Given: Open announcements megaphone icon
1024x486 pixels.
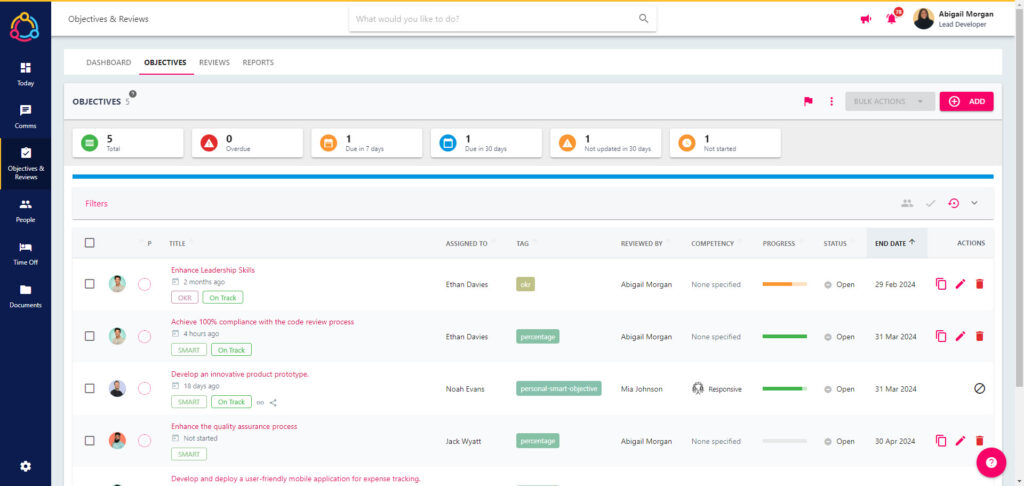Looking at the screenshot, I should coord(866,19).
